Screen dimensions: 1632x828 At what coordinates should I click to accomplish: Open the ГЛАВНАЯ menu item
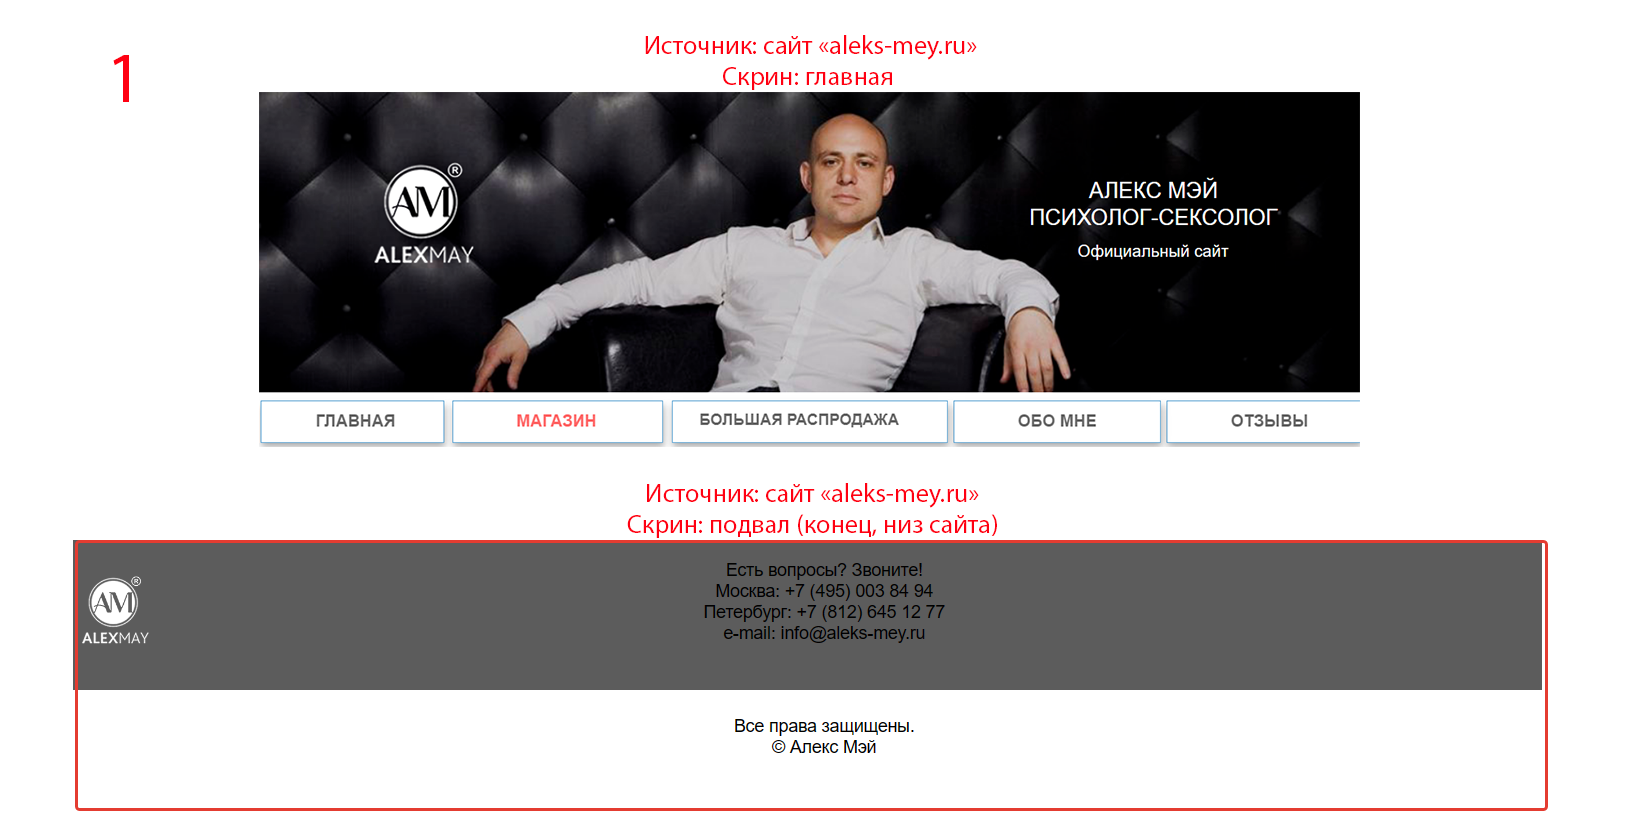tap(352, 421)
